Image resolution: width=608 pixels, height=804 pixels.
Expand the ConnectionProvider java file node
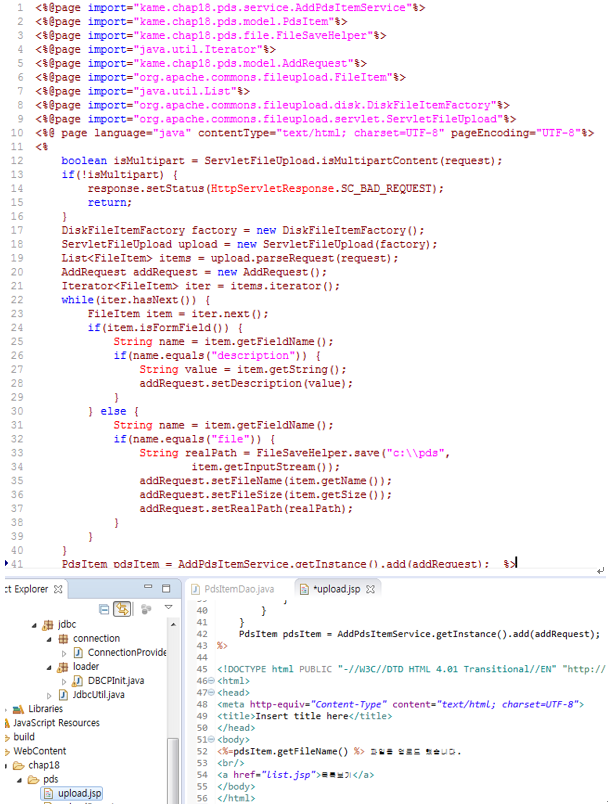tap(64, 653)
